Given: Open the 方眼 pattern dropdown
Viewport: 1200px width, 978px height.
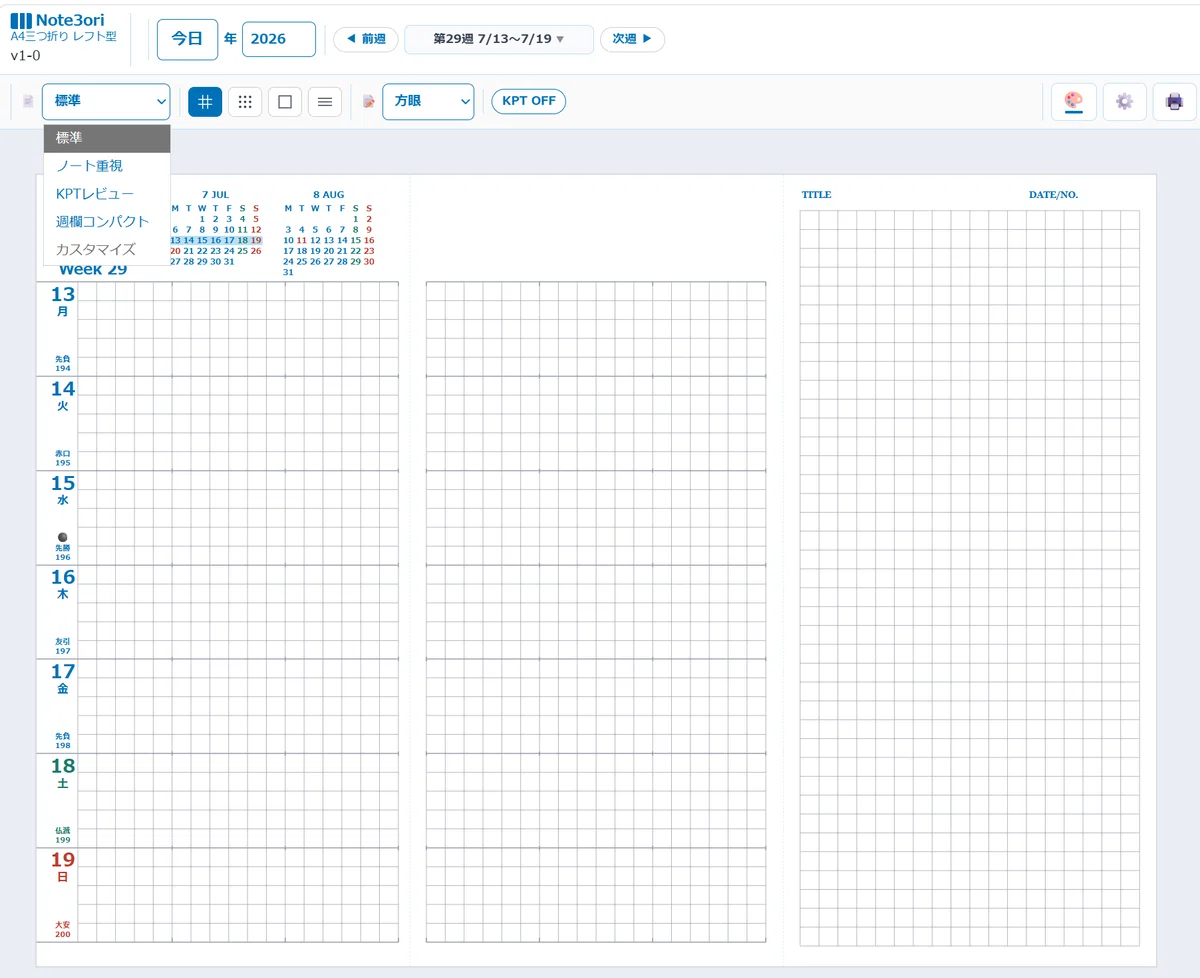Looking at the screenshot, I should click(x=428, y=101).
